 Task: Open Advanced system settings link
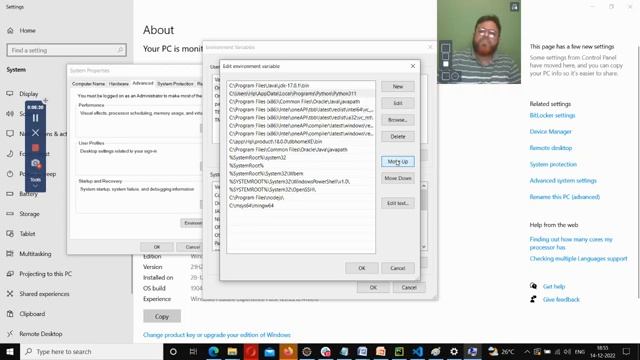[563, 181]
